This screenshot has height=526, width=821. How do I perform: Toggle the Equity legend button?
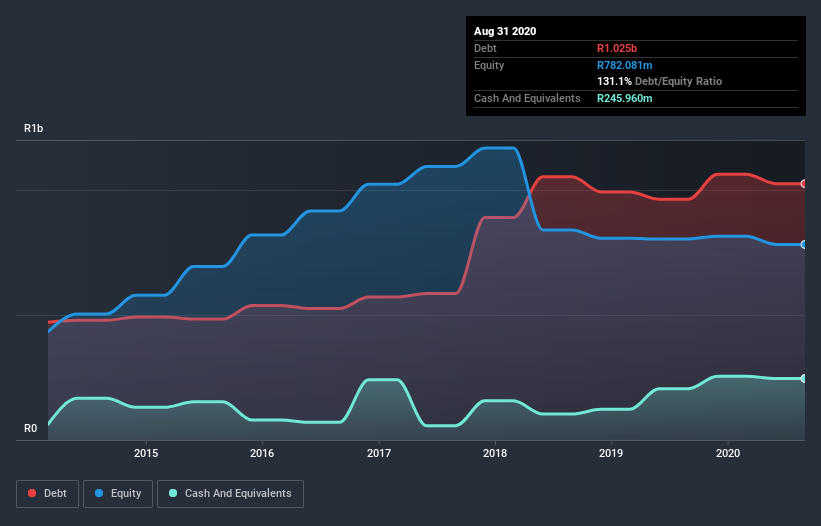coord(118,494)
